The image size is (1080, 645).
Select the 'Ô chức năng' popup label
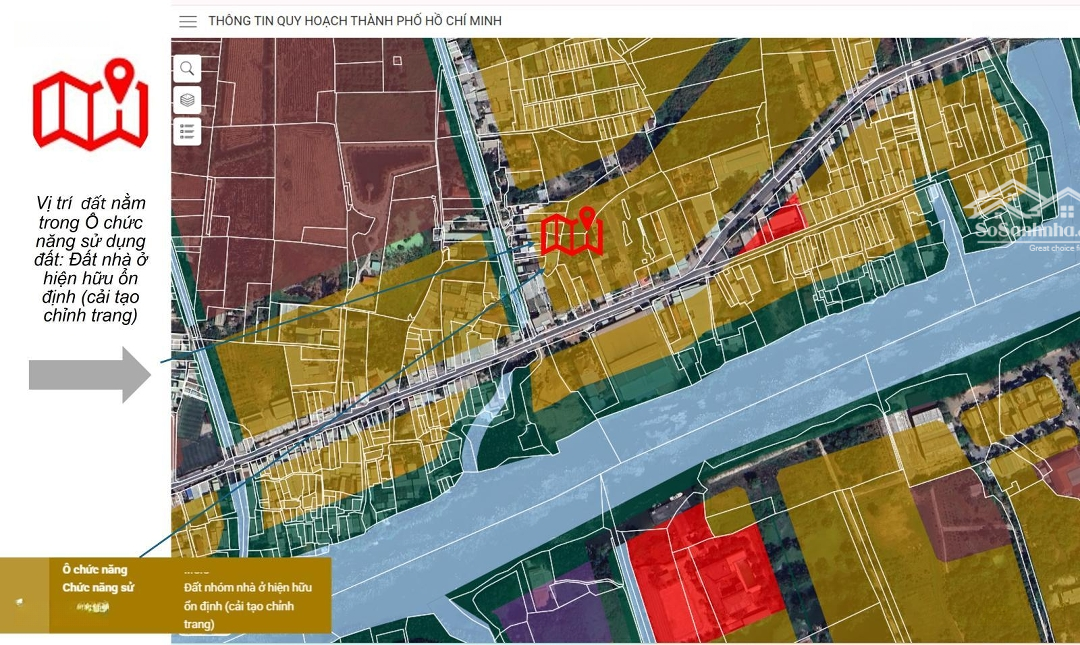click(x=94, y=570)
